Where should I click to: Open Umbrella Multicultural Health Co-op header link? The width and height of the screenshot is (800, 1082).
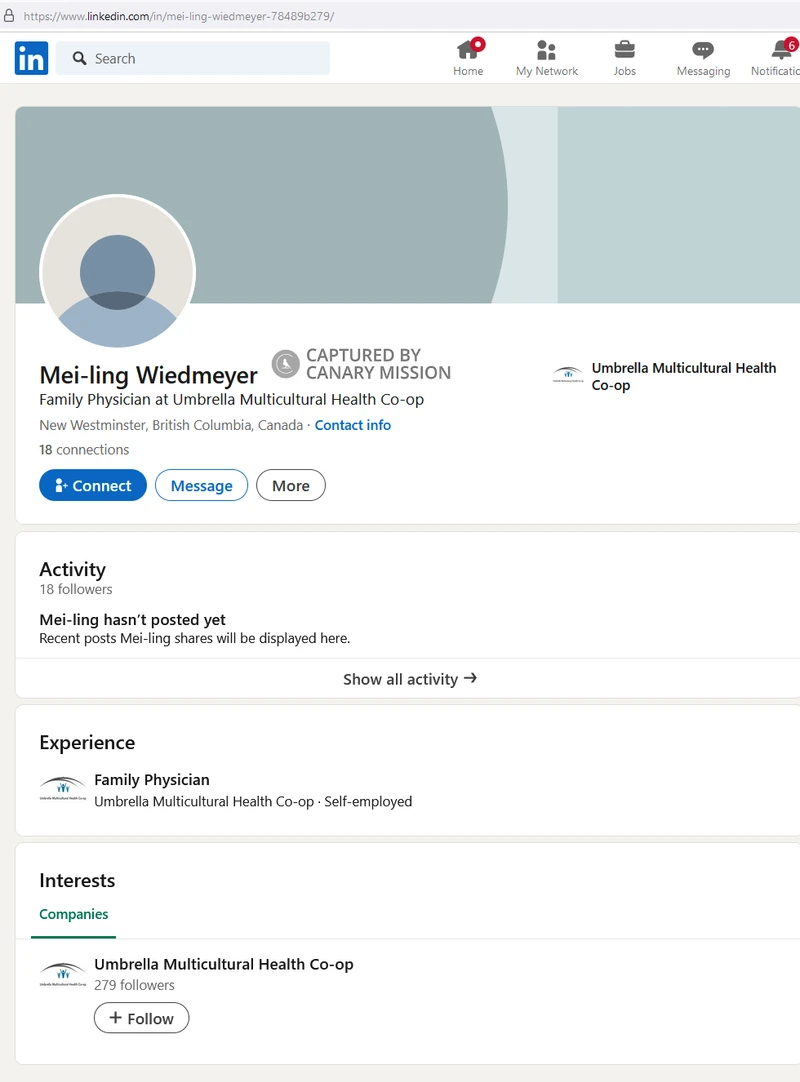pyautogui.click(x=683, y=376)
